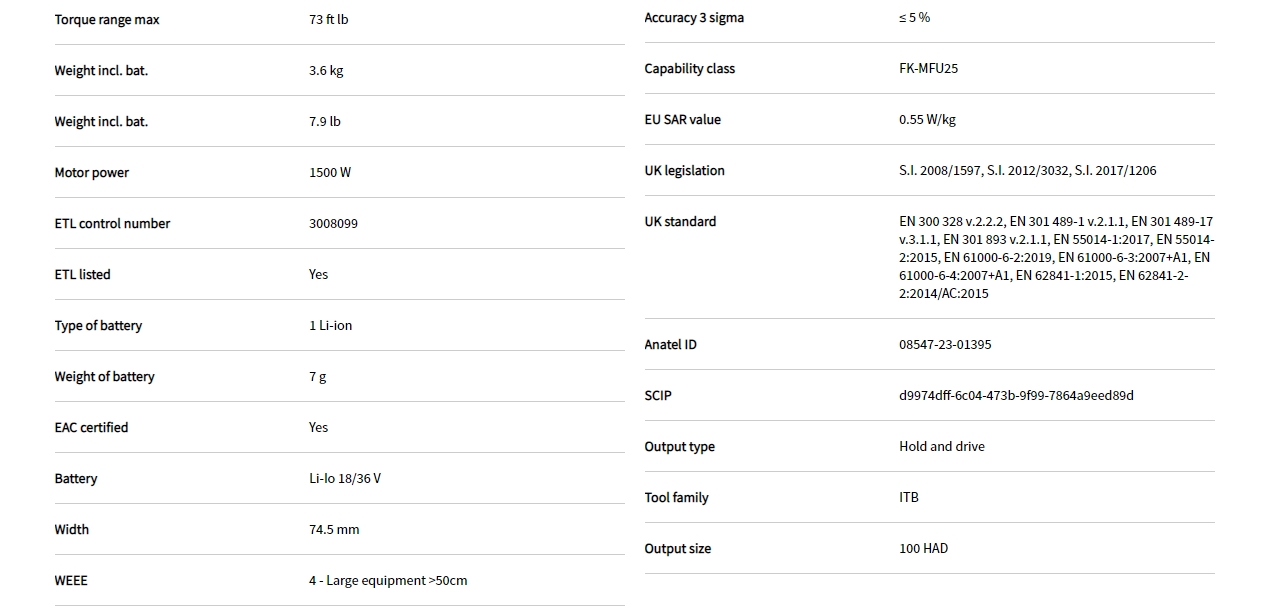Click the Accuracy 3 sigma label
The height and width of the screenshot is (610, 1266).
tap(694, 18)
